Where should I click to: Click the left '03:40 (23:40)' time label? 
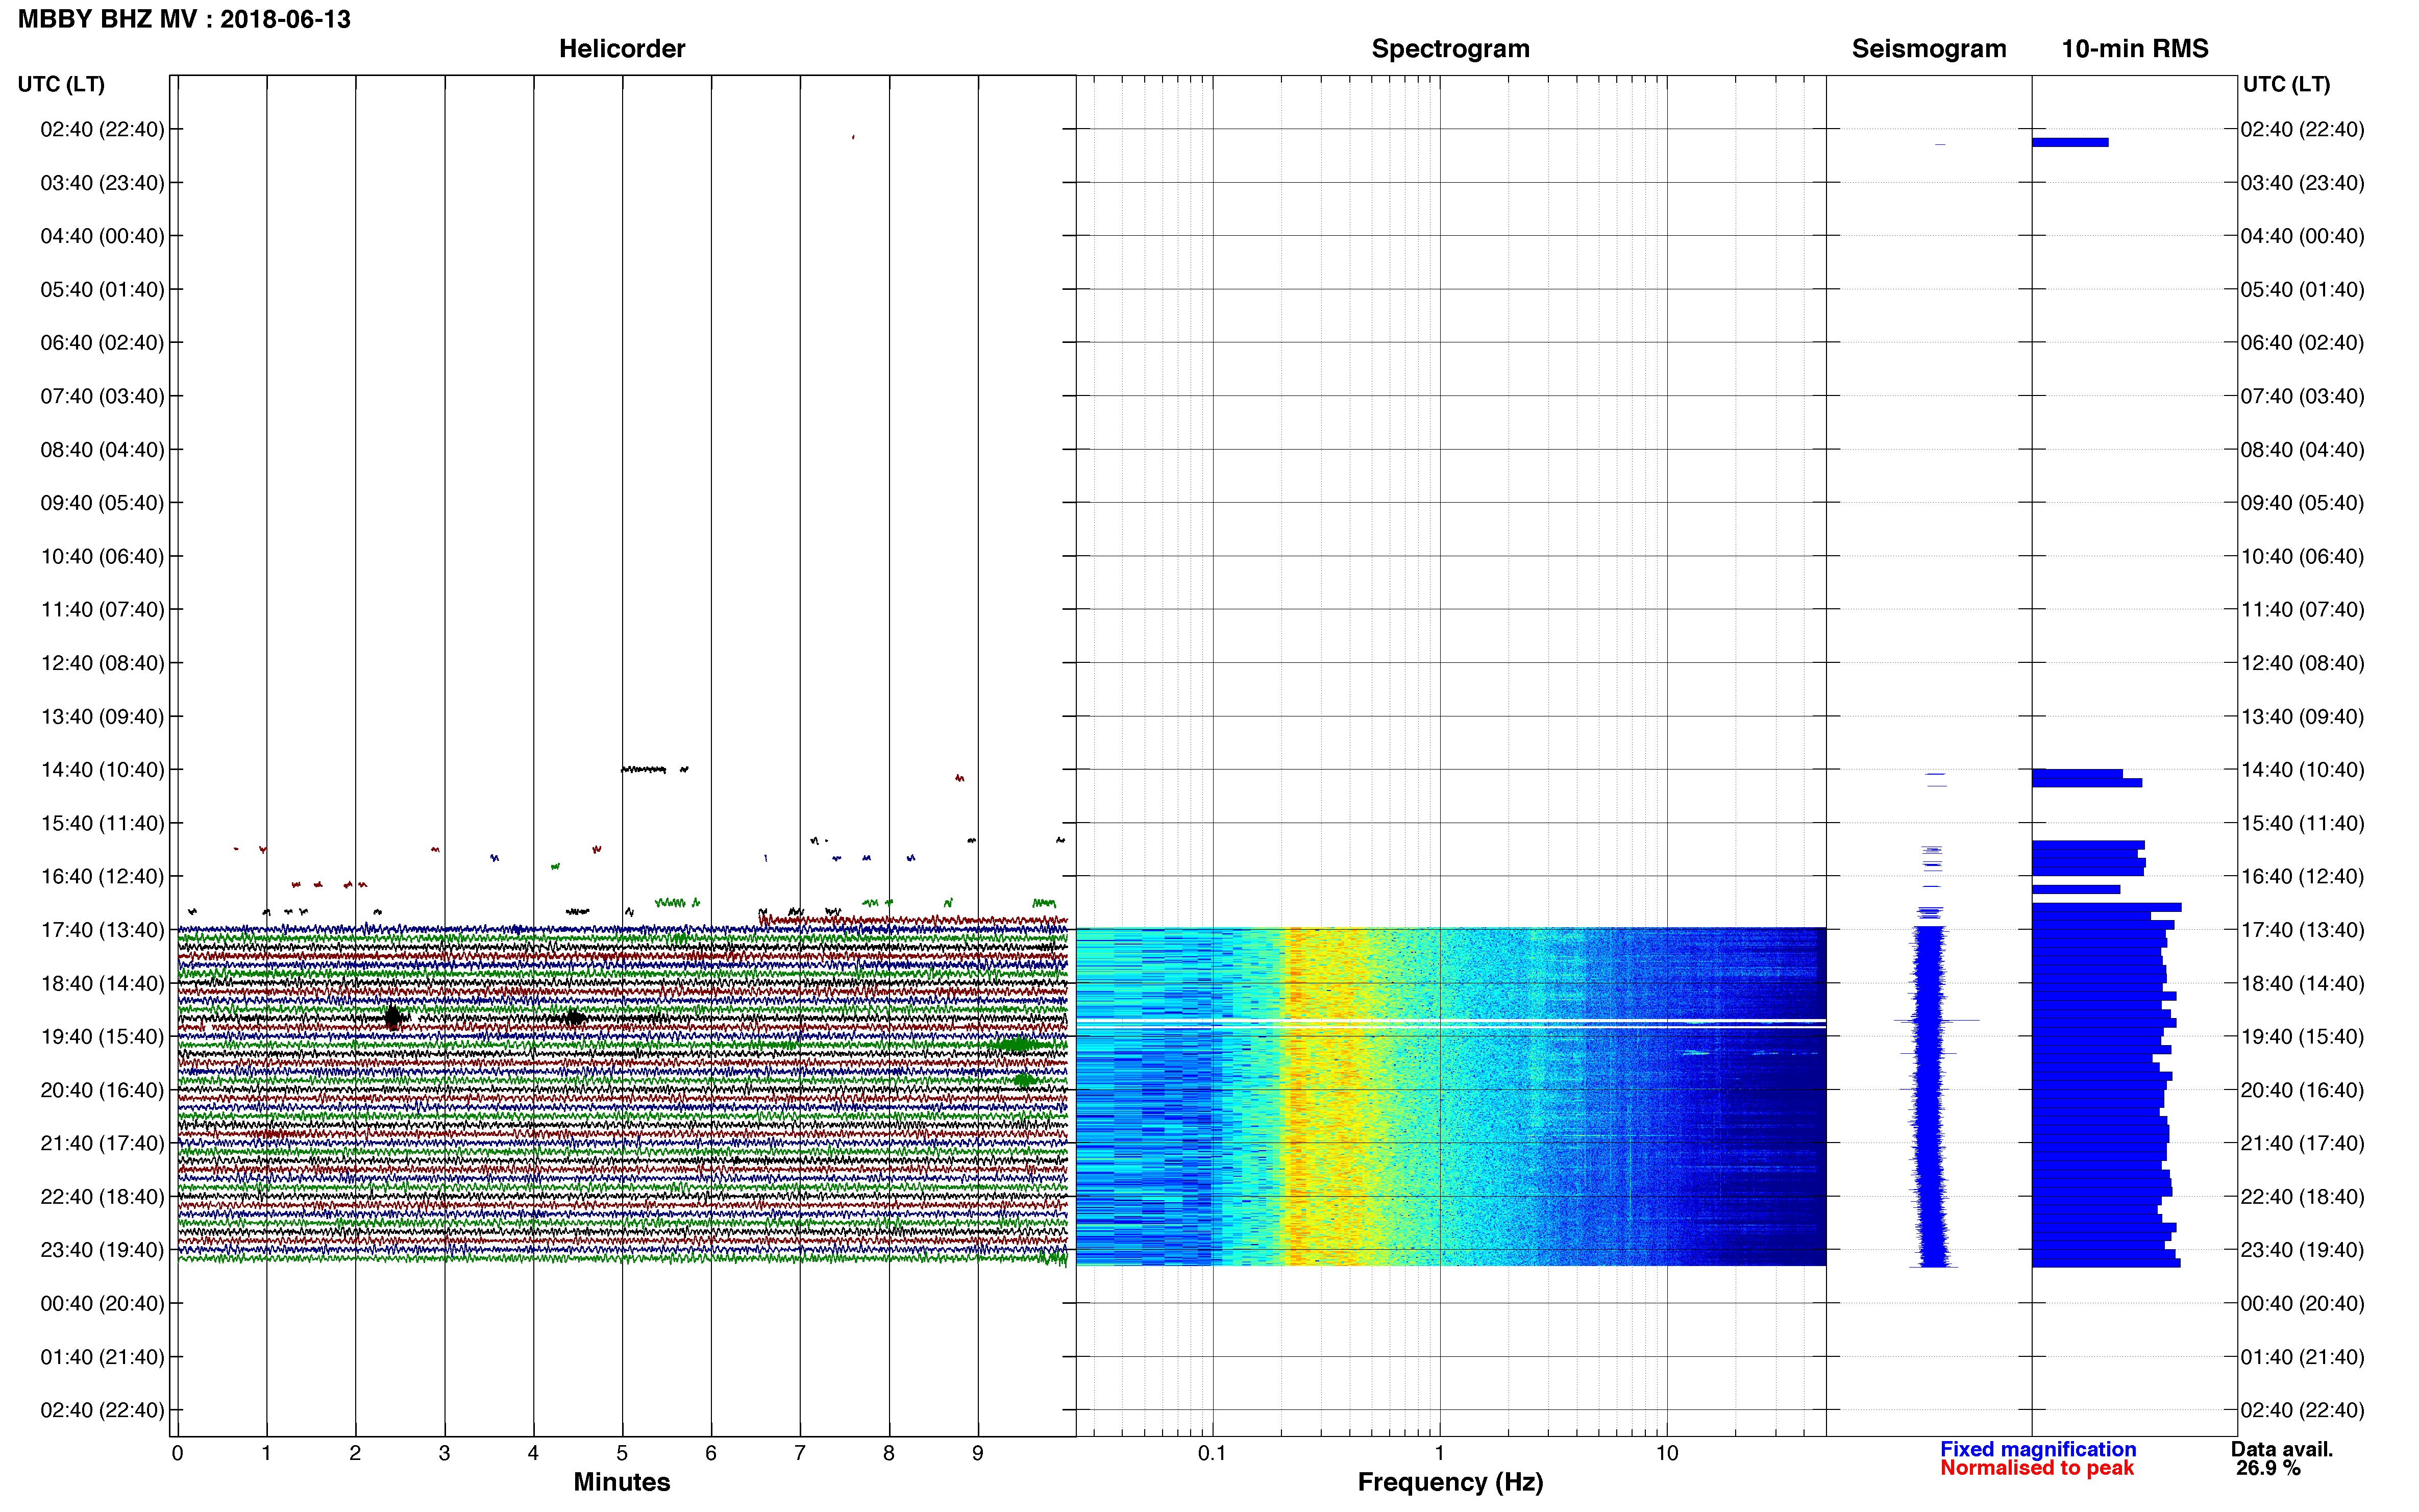coord(102,183)
